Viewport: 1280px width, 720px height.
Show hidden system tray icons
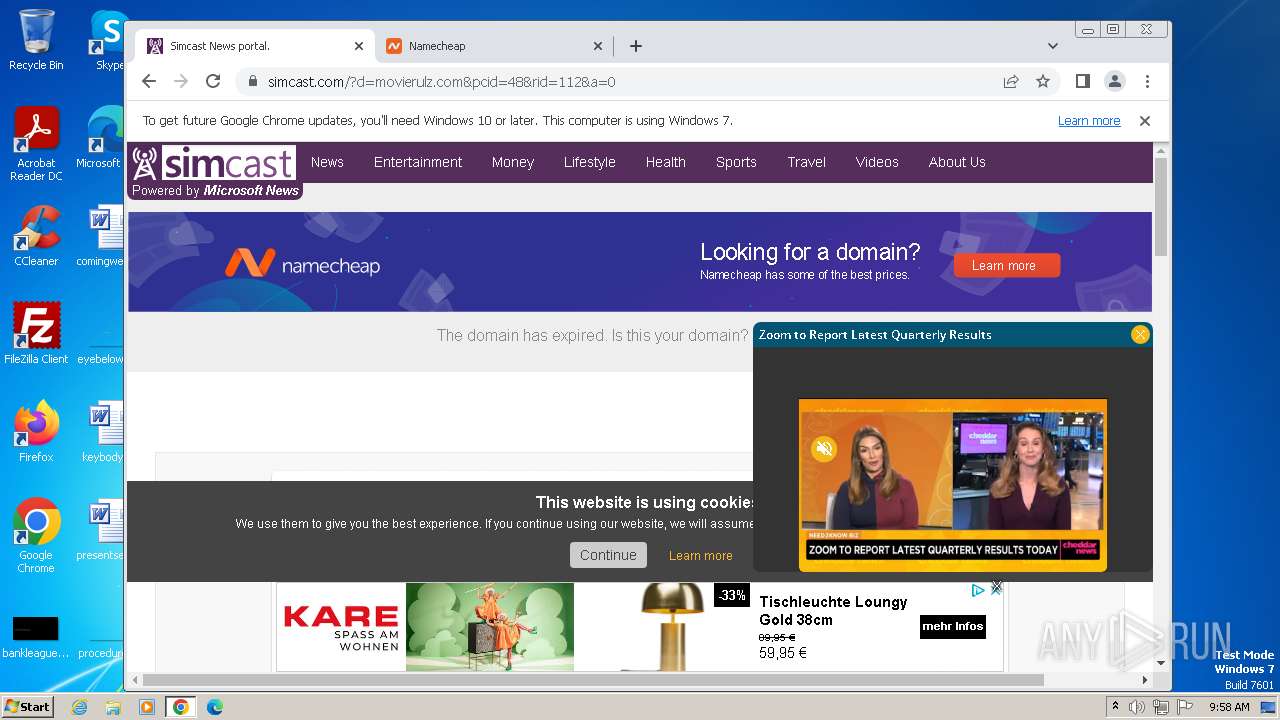[x=1115, y=707]
